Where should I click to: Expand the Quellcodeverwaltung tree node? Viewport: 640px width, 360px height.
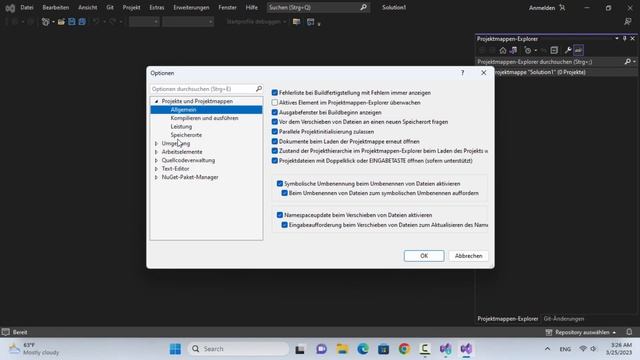(x=156, y=160)
